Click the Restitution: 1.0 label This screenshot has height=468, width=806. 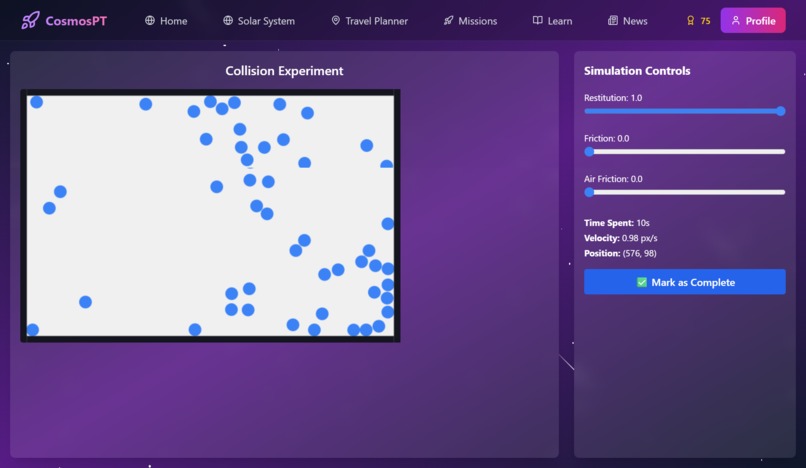[x=613, y=98]
